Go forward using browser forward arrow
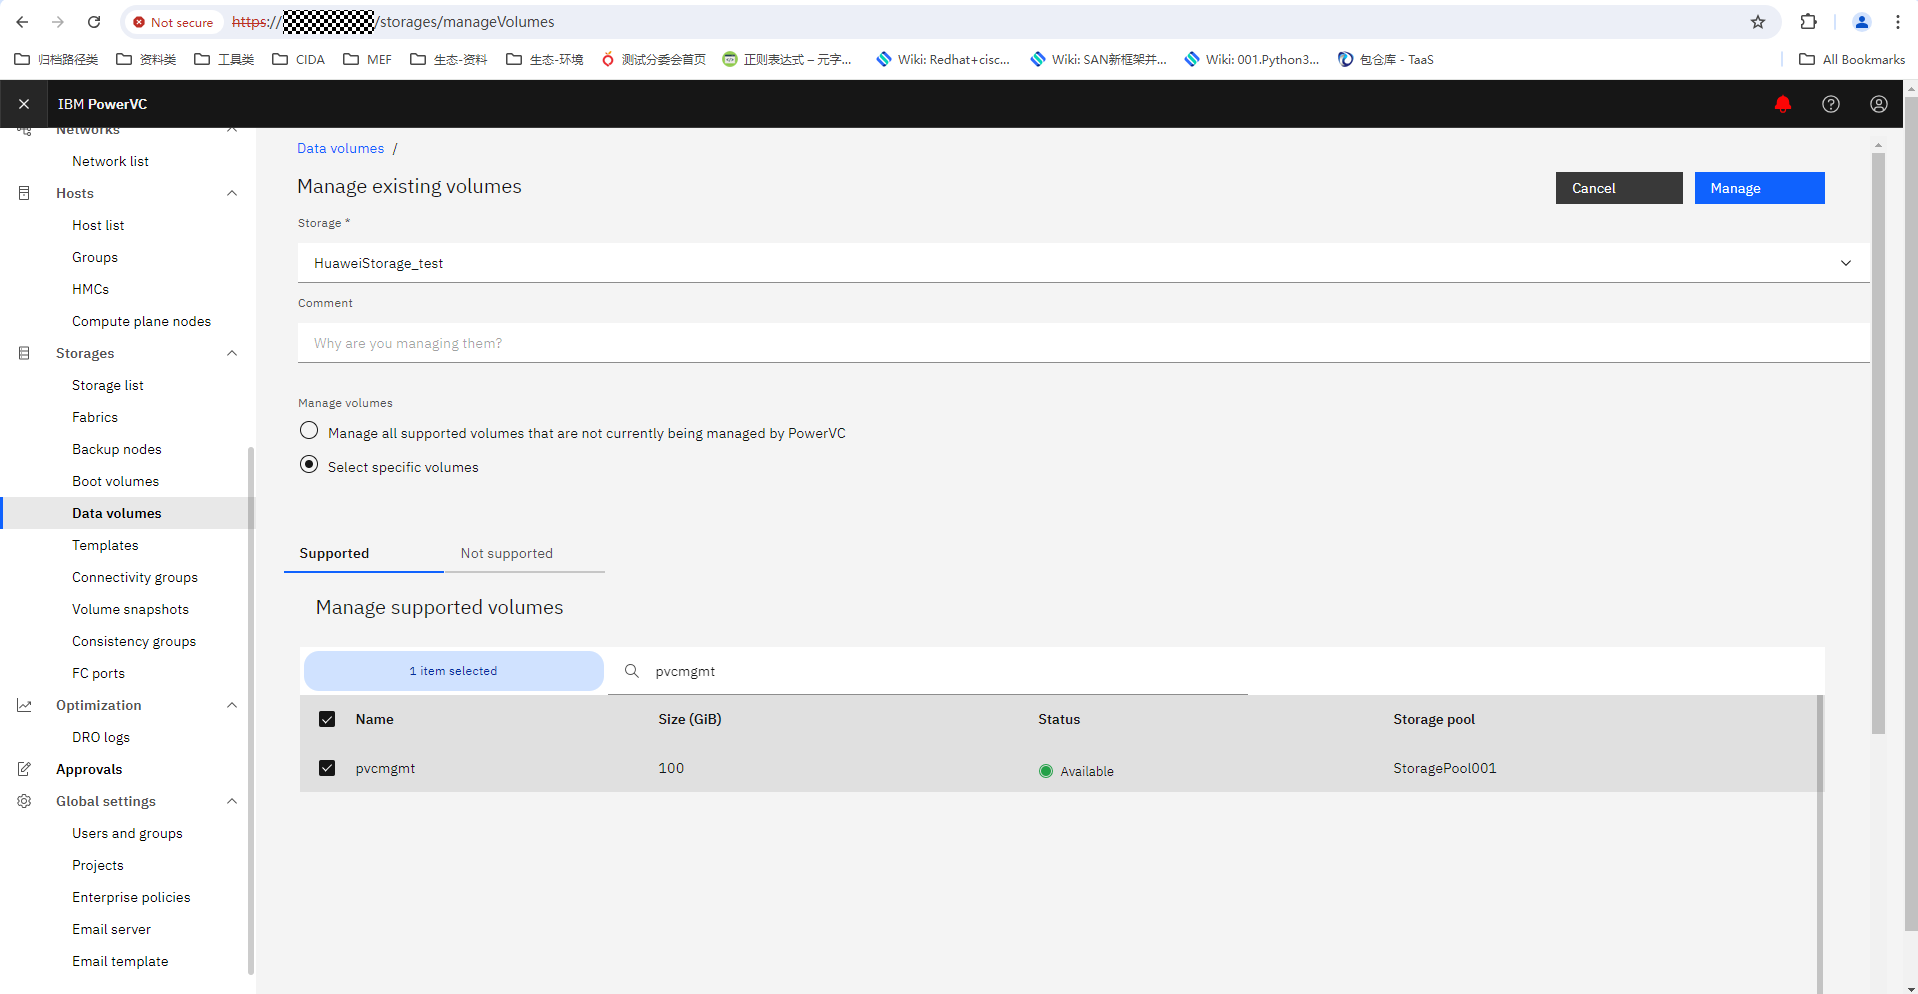The height and width of the screenshot is (994, 1918). click(58, 22)
